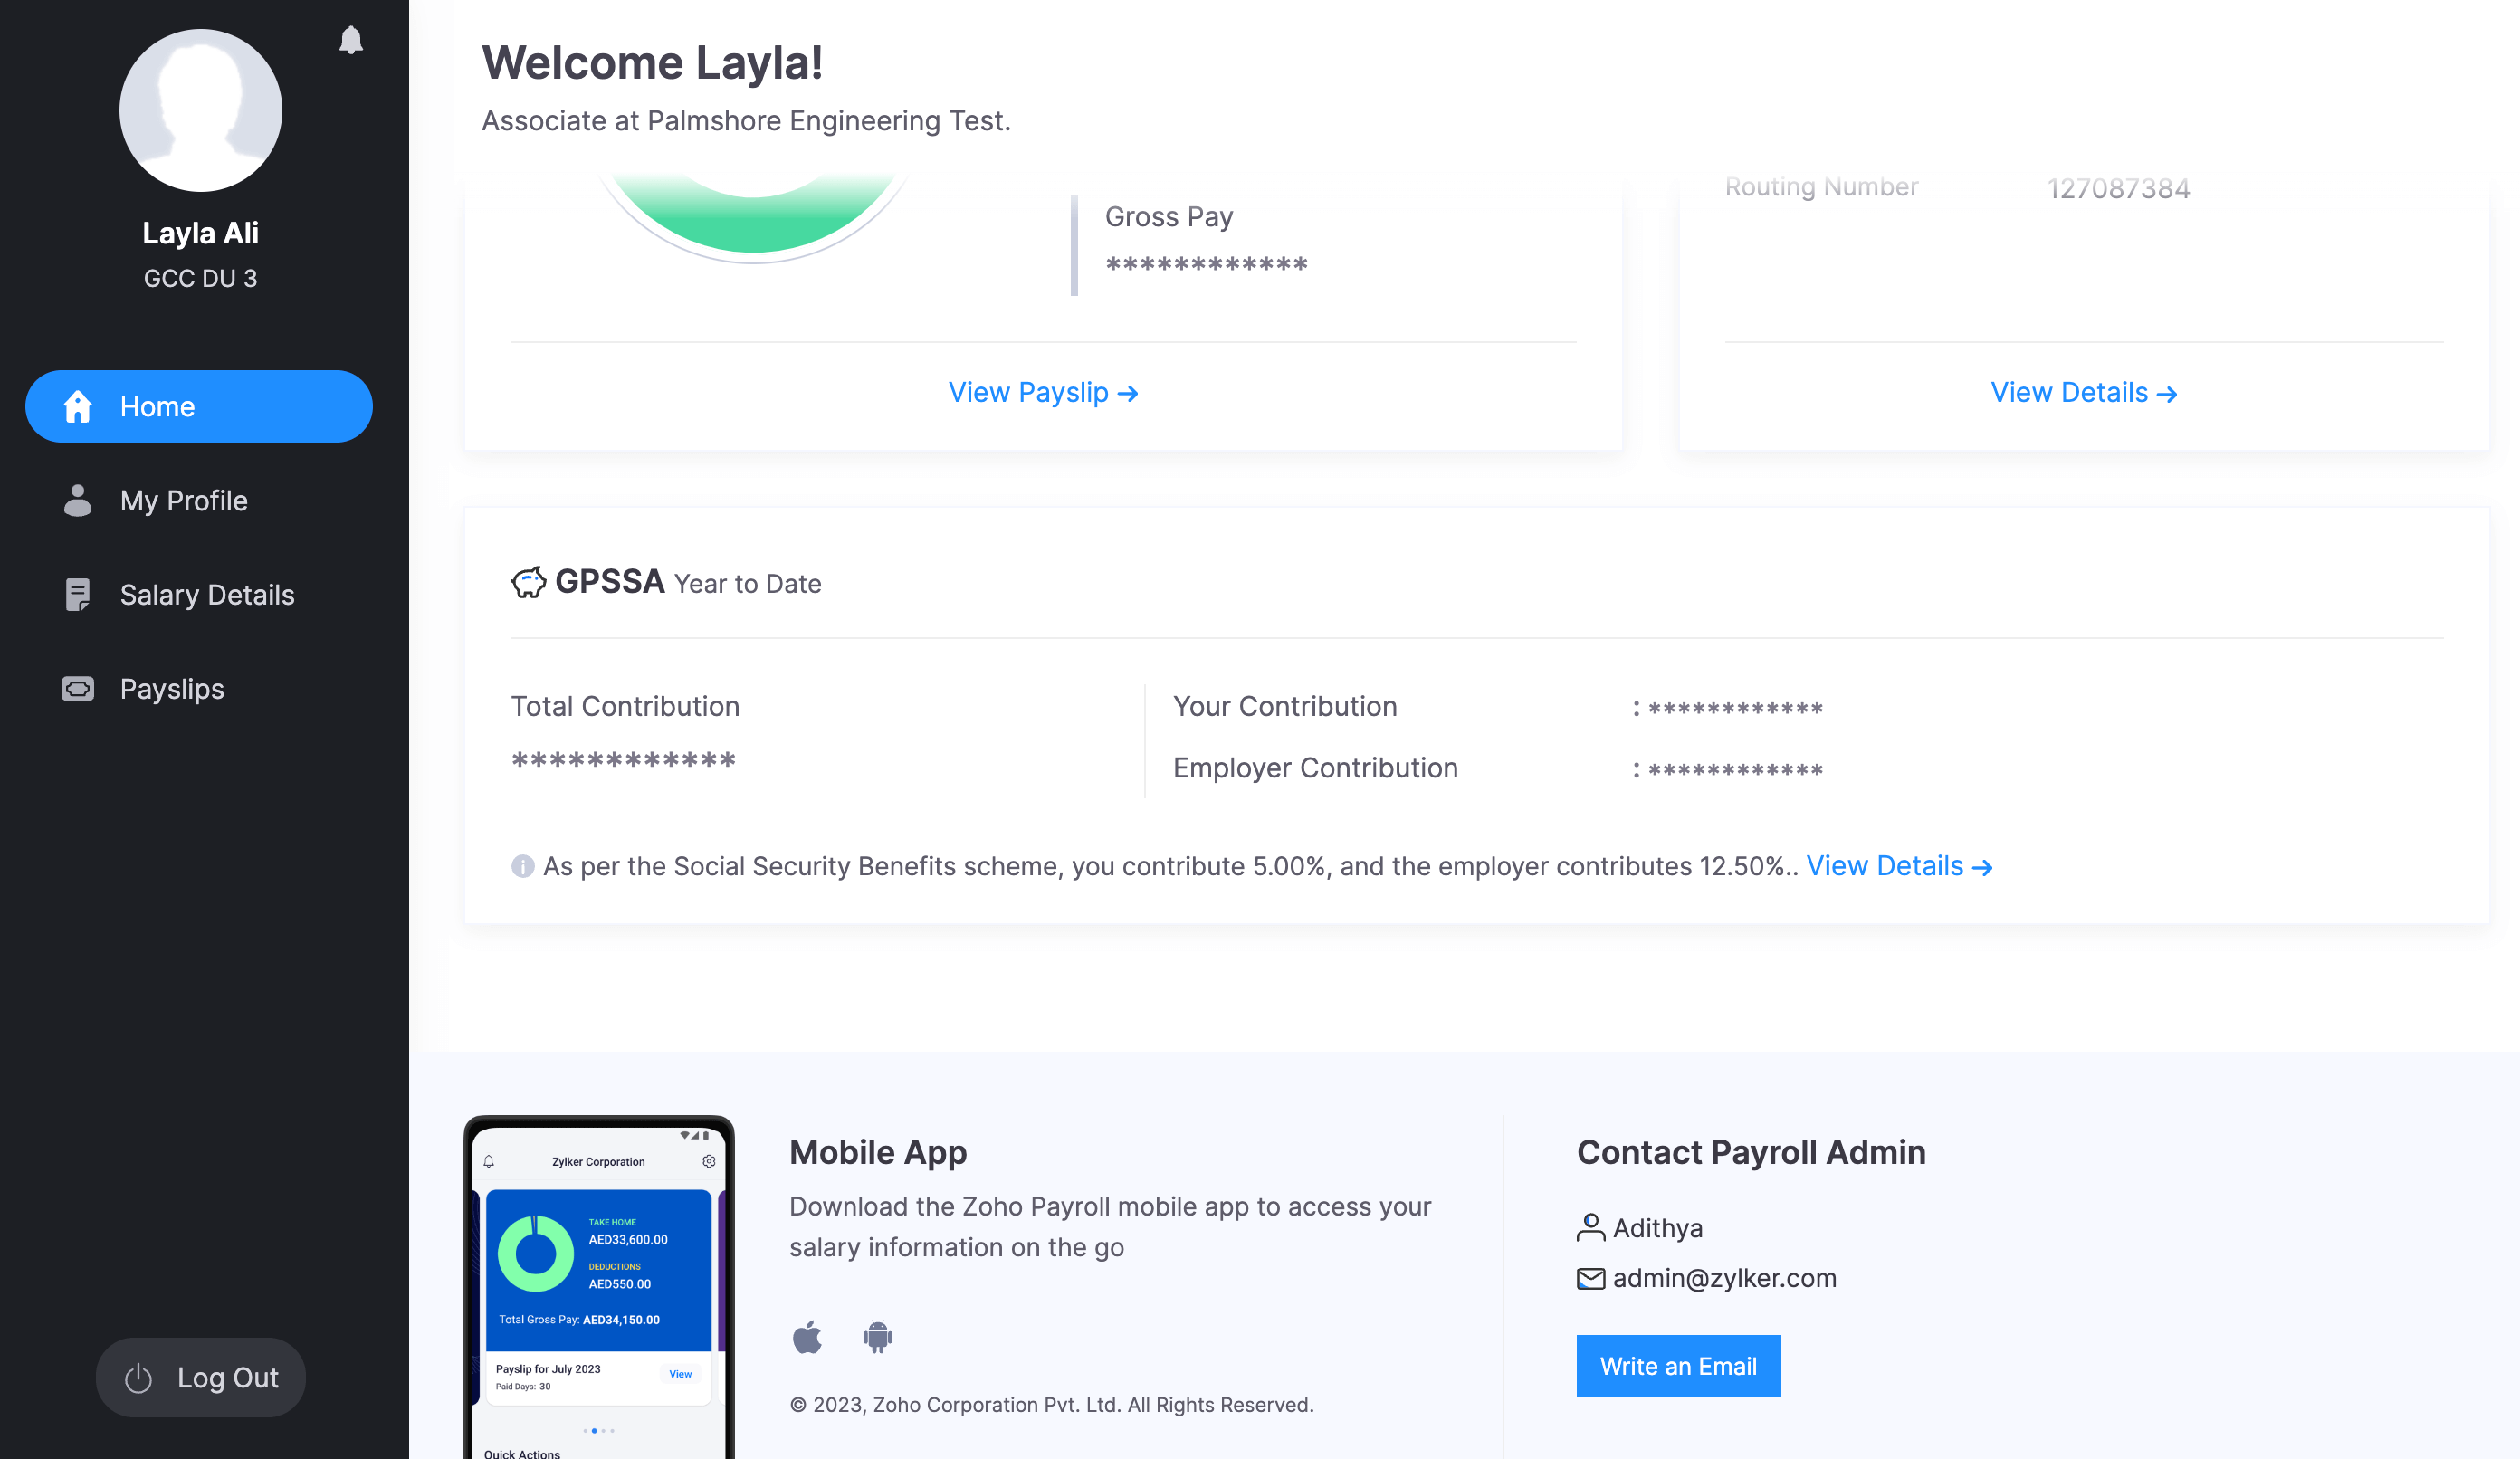This screenshot has height=1459, width=2520.
Task: Select the Payslips menu item
Action: (x=170, y=688)
